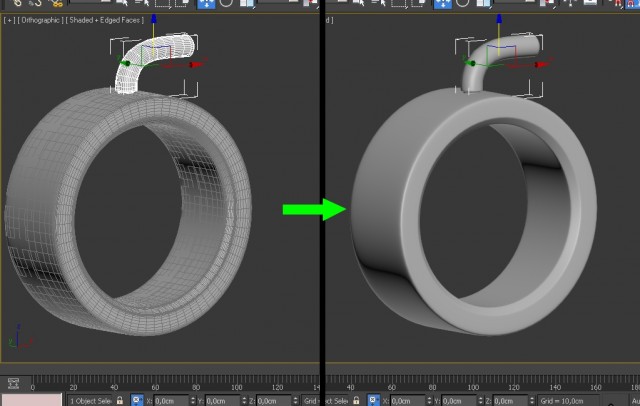Toggle absolute transform mode in the left status bar

point(137,400)
